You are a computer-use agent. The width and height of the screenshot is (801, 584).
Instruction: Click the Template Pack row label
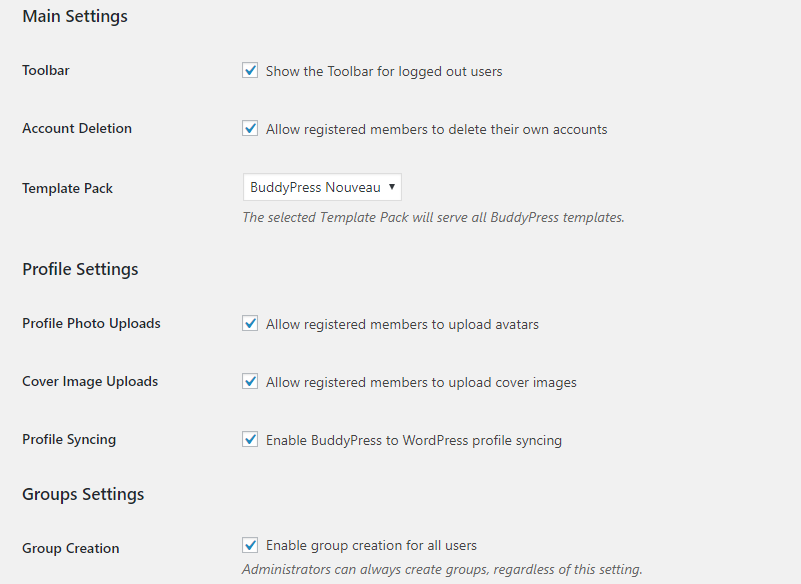[x=67, y=189]
